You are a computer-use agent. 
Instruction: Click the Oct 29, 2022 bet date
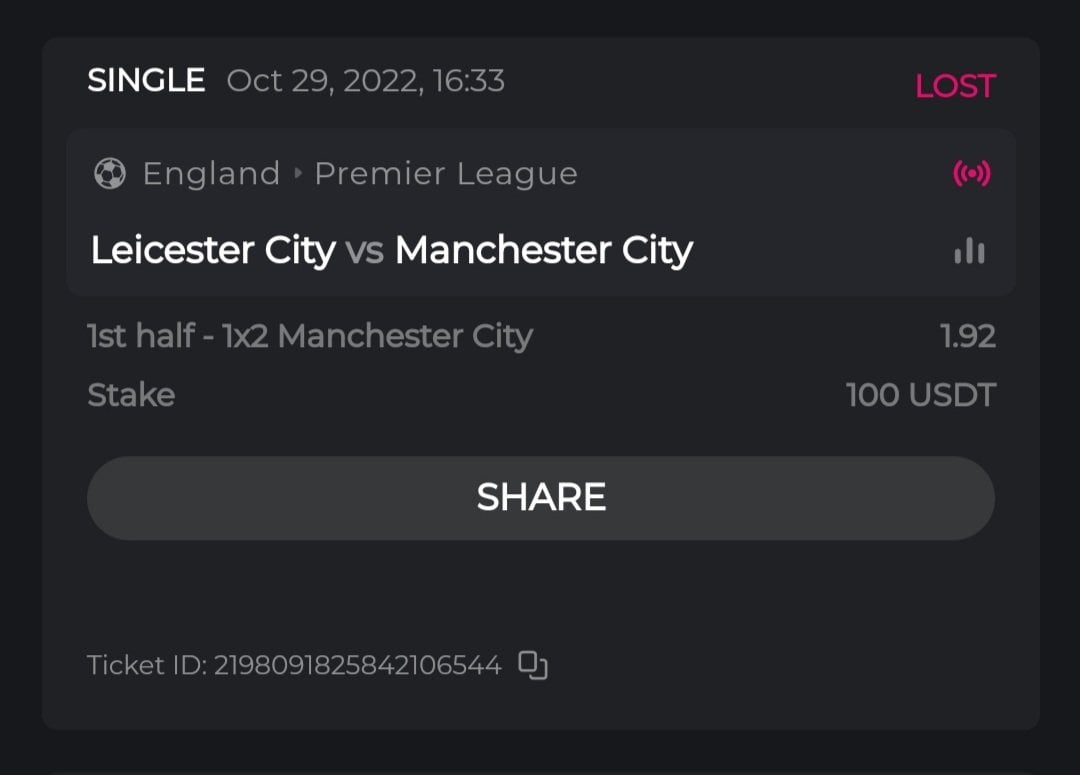(365, 80)
